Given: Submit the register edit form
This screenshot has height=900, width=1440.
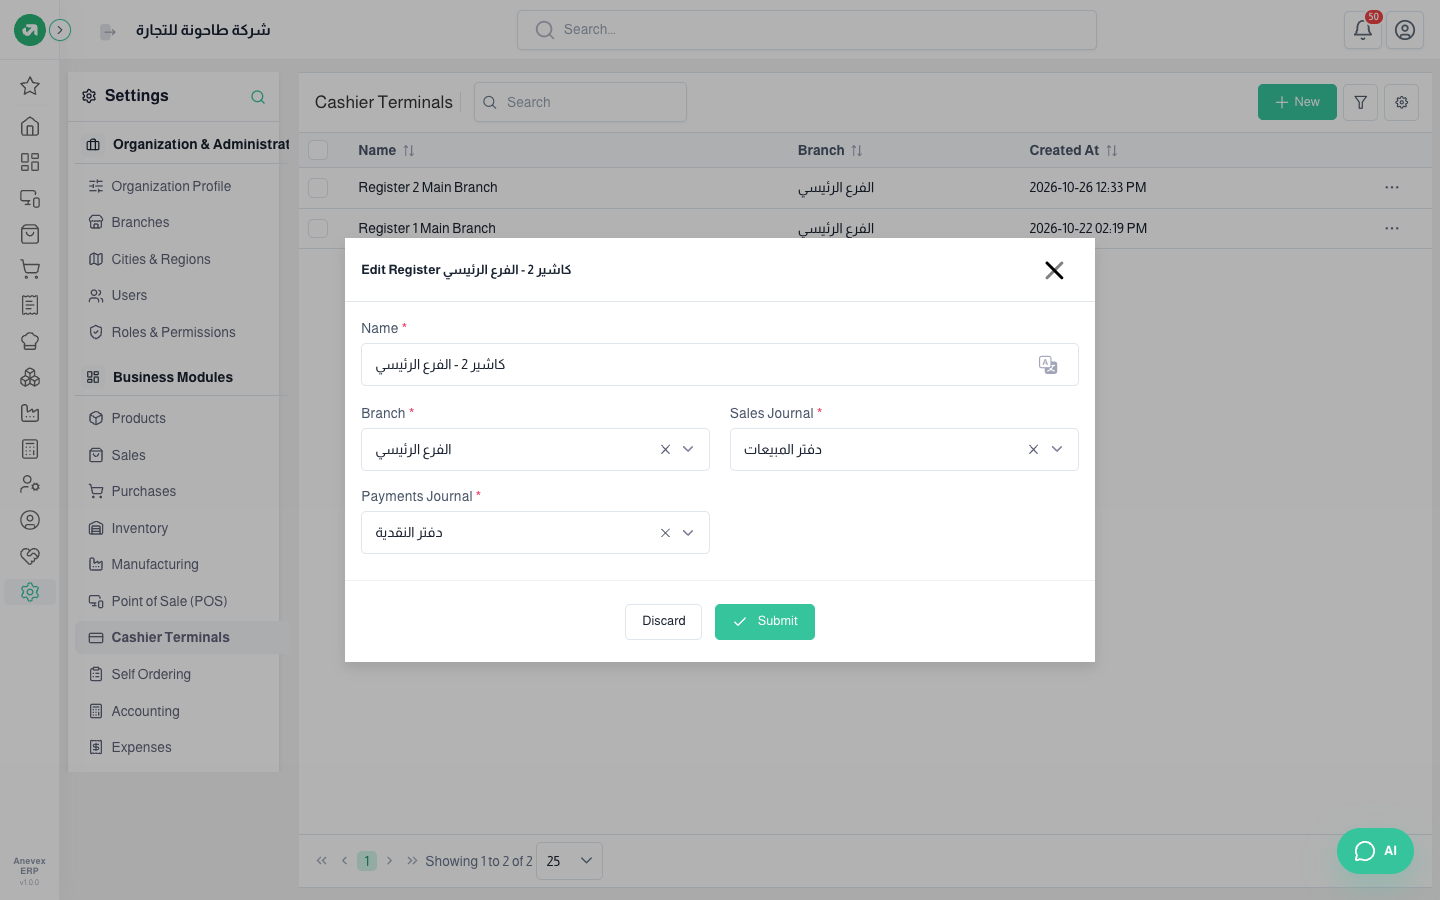Looking at the screenshot, I should 765,622.
